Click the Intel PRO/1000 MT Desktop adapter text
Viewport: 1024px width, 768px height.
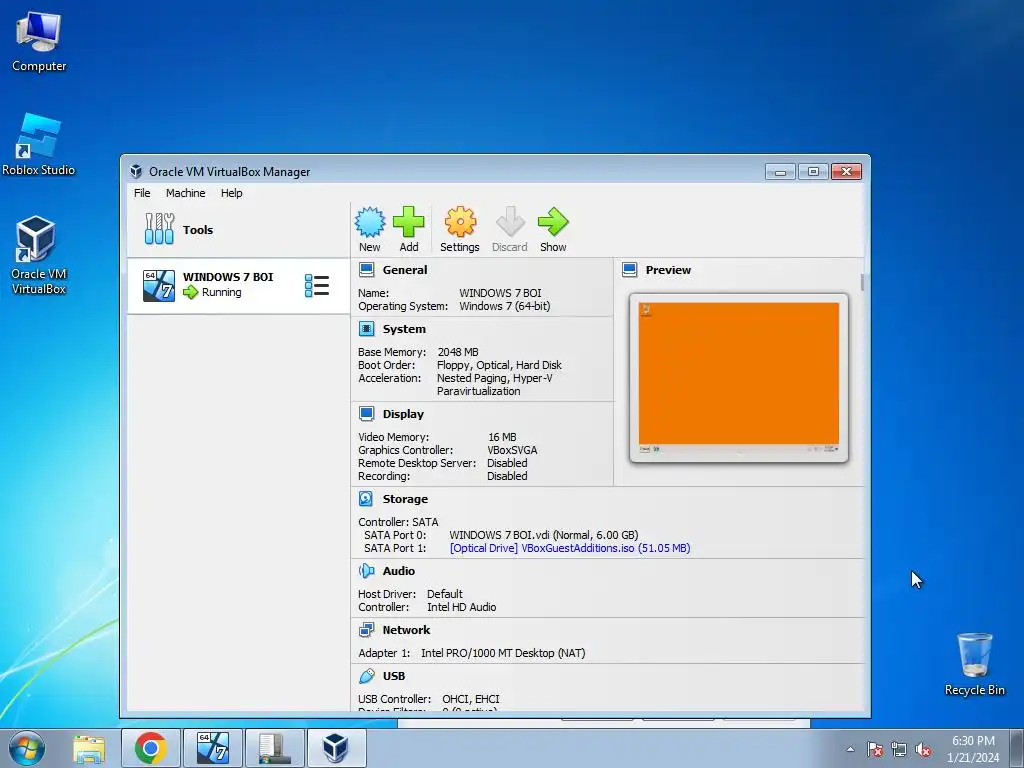coord(503,653)
